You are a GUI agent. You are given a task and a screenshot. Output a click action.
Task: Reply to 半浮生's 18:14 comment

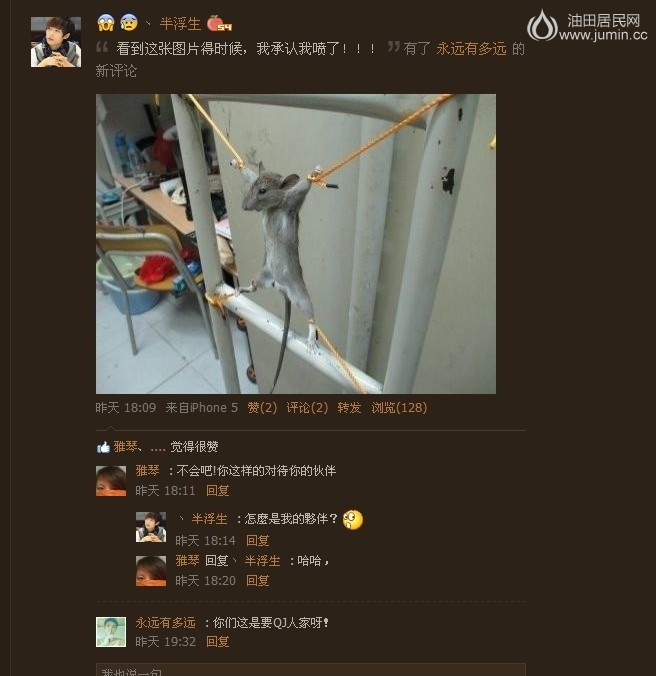click(x=258, y=540)
